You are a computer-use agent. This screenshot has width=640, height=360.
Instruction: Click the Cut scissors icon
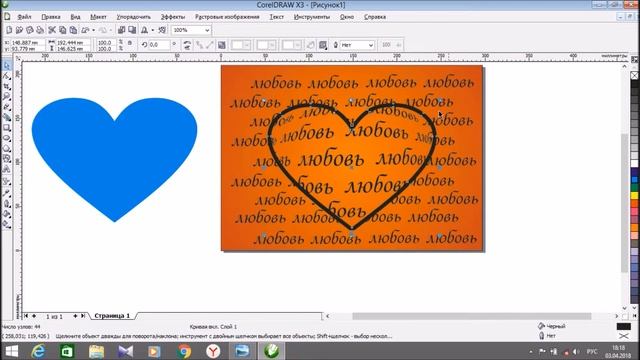click(x=52, y=30)
